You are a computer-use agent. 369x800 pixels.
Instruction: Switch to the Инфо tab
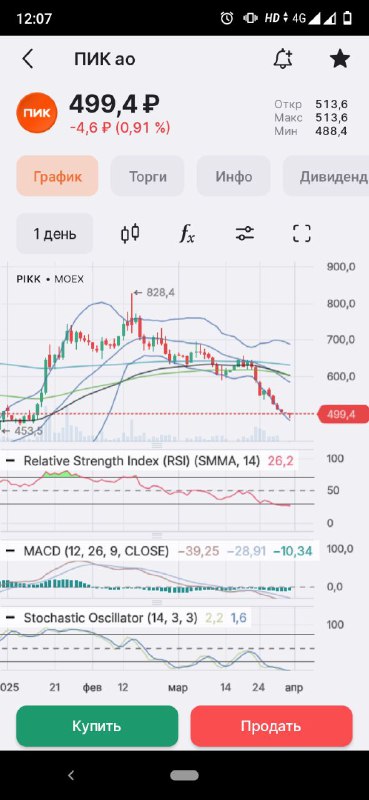pos(233,177)
